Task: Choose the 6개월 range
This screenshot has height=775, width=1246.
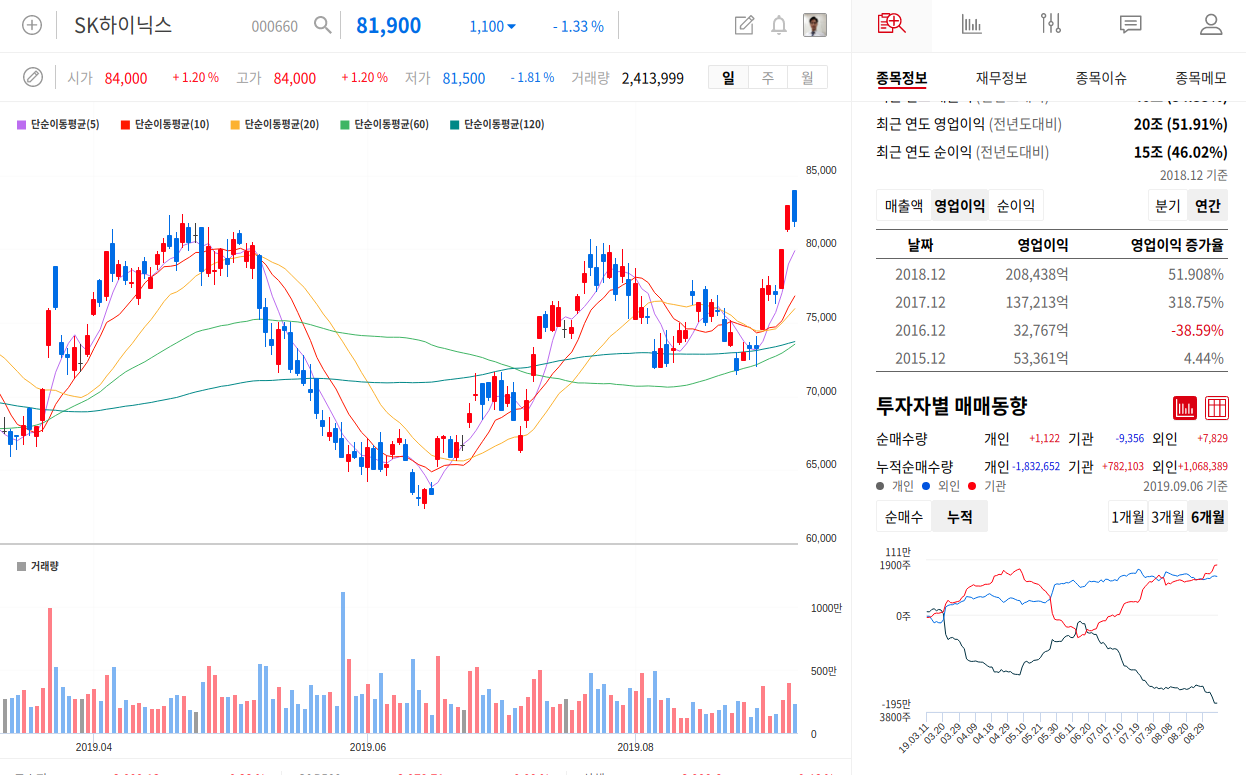Action: [1207, 517]
